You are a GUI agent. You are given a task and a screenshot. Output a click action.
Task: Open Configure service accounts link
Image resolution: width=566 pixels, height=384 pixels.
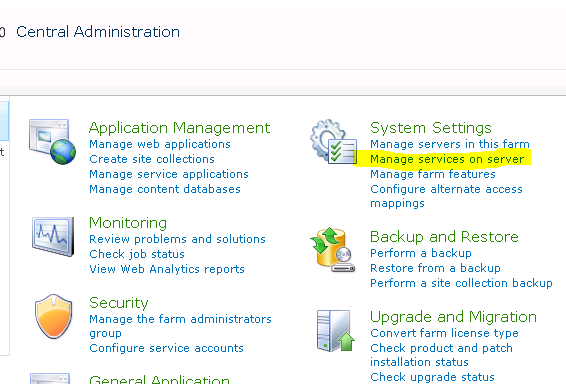[x=166, y=348]
